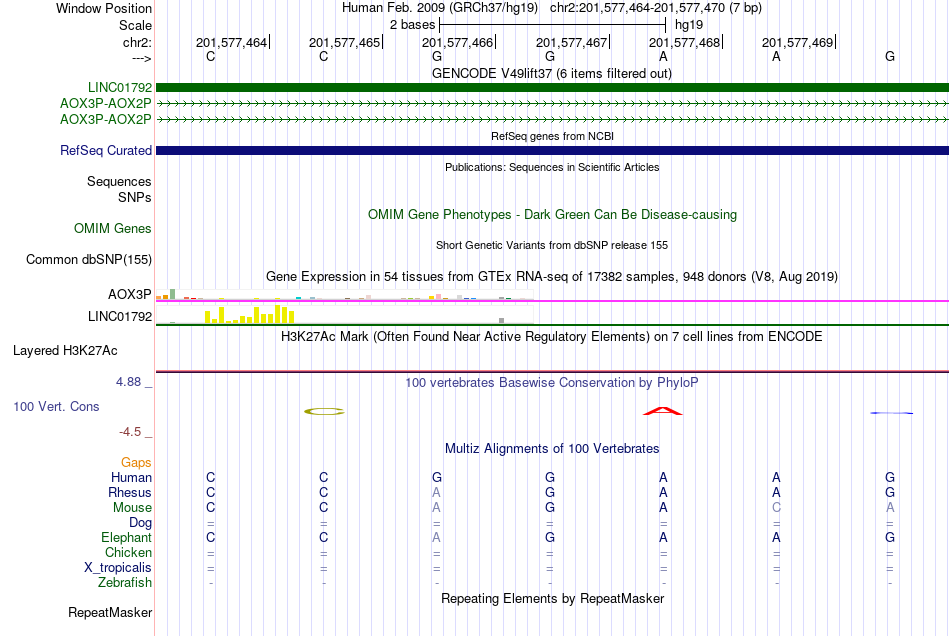Click the AOX3P tissue expression bar chart
The height and width of the screenshot is (636, 950).
point(344,295)
